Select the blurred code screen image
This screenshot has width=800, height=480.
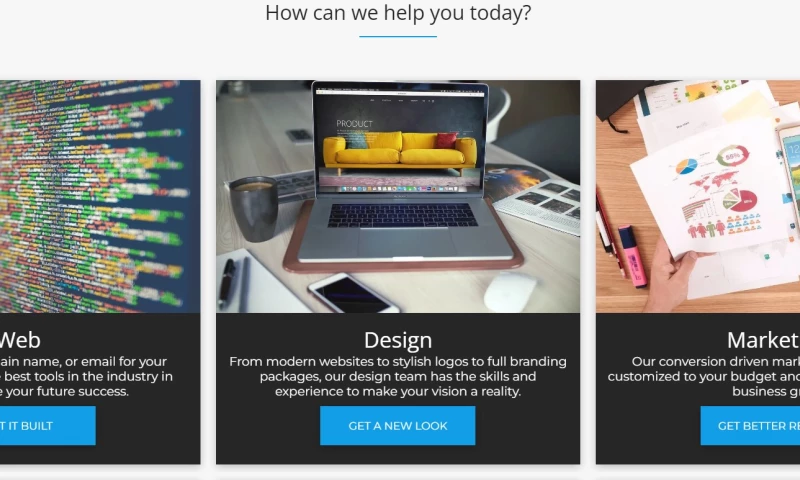(100, 196)
